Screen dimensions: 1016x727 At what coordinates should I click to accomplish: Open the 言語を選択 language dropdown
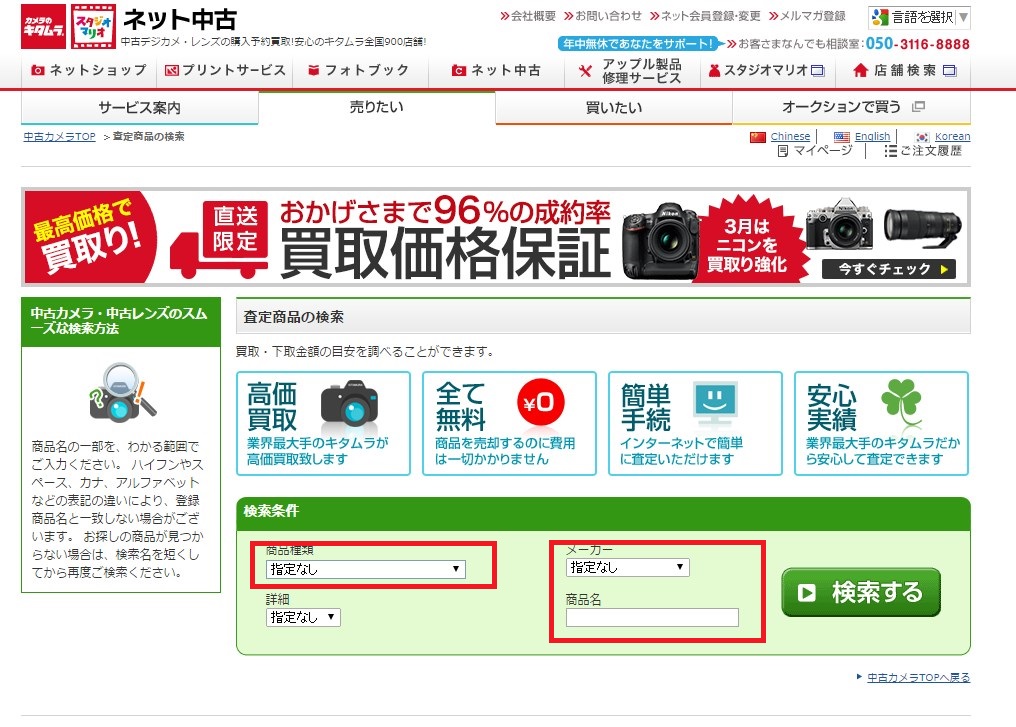pos(919,17)
